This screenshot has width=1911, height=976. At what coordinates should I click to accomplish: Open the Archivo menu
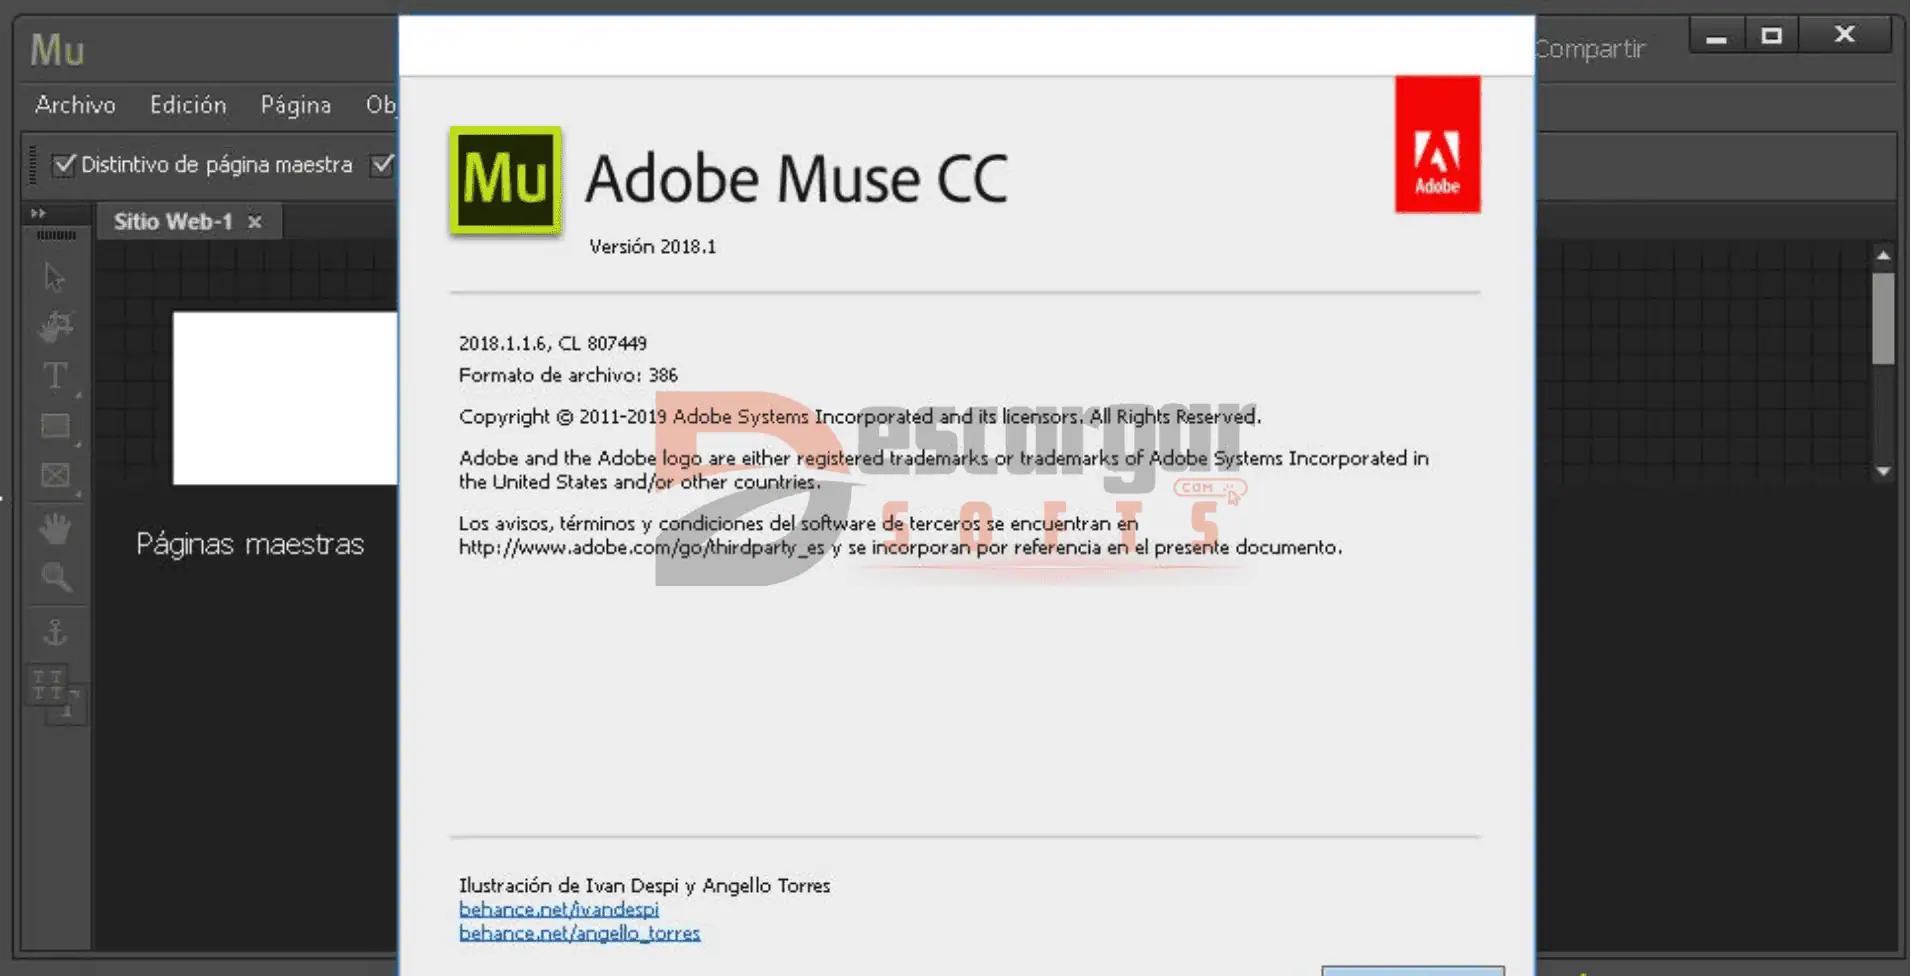[x=75, y=105]
